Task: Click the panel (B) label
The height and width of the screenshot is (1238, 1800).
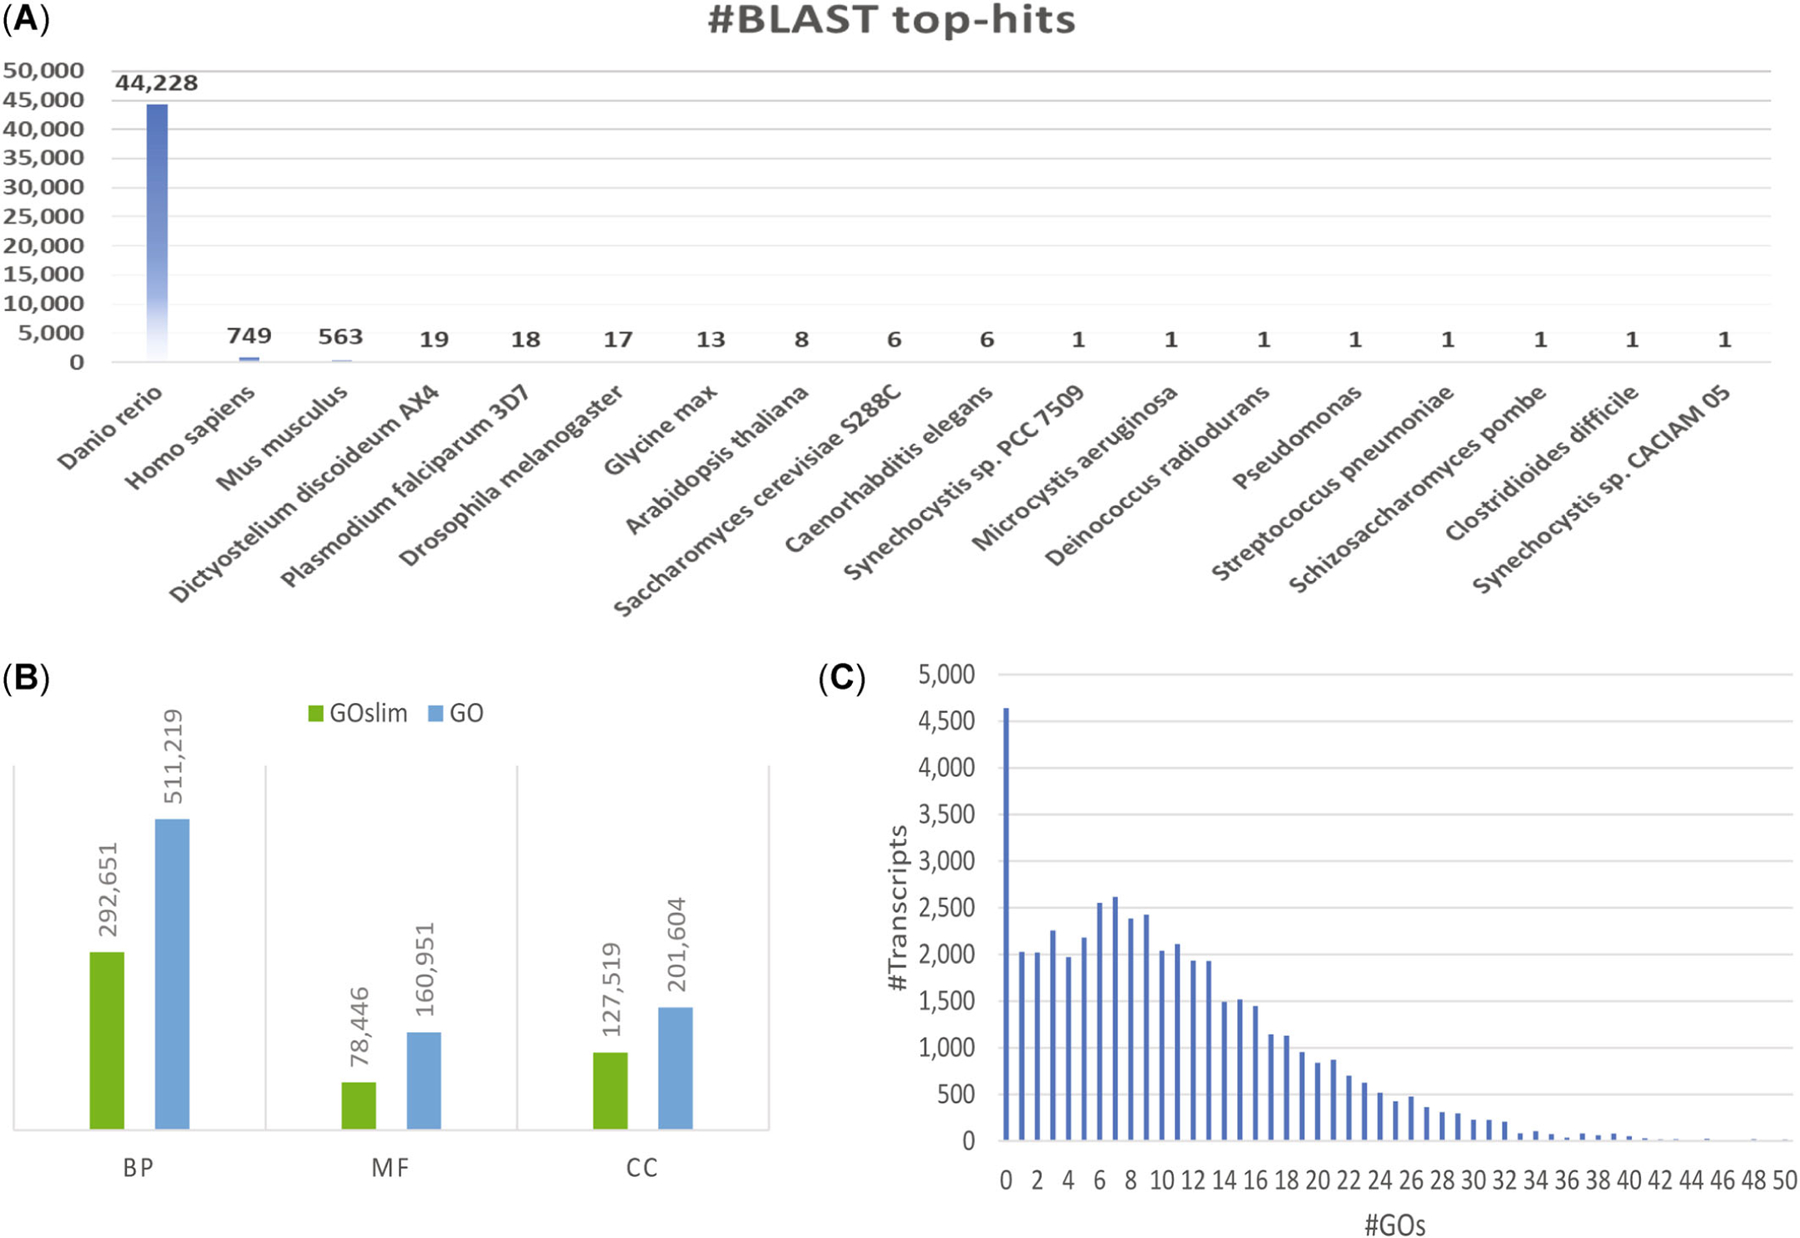Action: (x=25, y=678)
